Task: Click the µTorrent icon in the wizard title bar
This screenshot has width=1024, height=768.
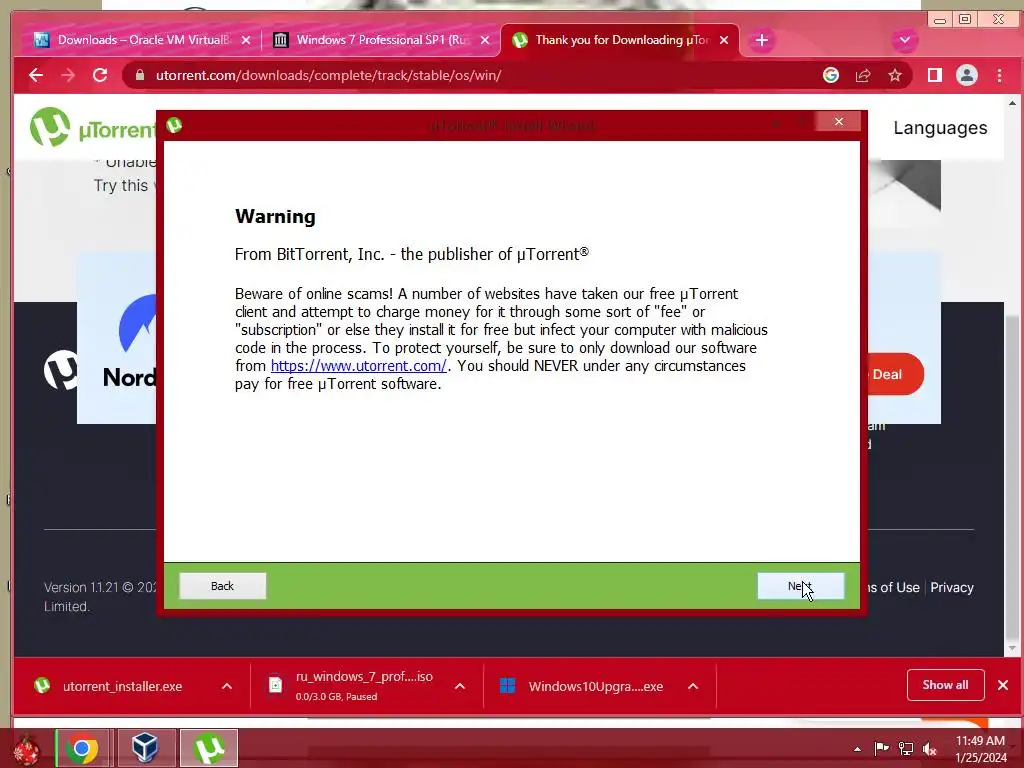Action: 174,125
